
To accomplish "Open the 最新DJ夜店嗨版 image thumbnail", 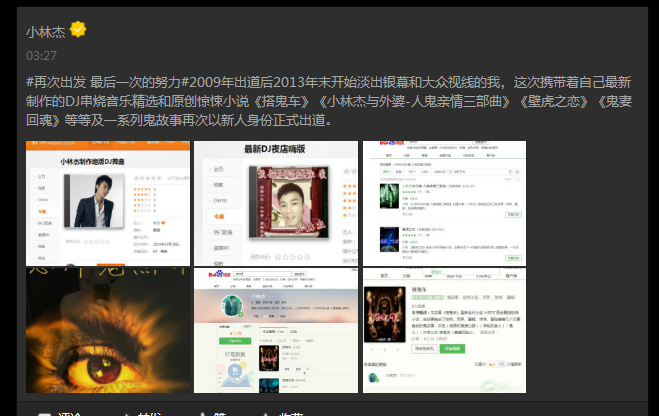I will tap(276, 203).
